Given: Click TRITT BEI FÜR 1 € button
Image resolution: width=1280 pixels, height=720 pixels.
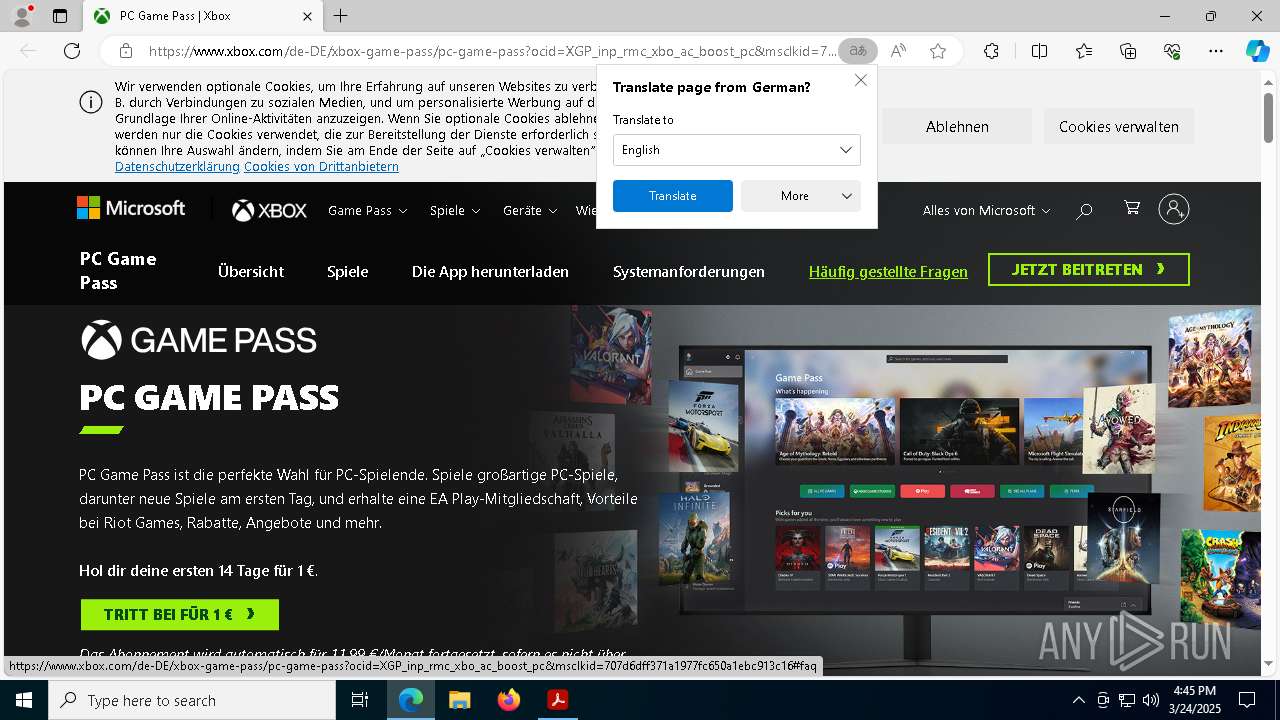Looking at the screenshot, I should click(x=180, y=614).
